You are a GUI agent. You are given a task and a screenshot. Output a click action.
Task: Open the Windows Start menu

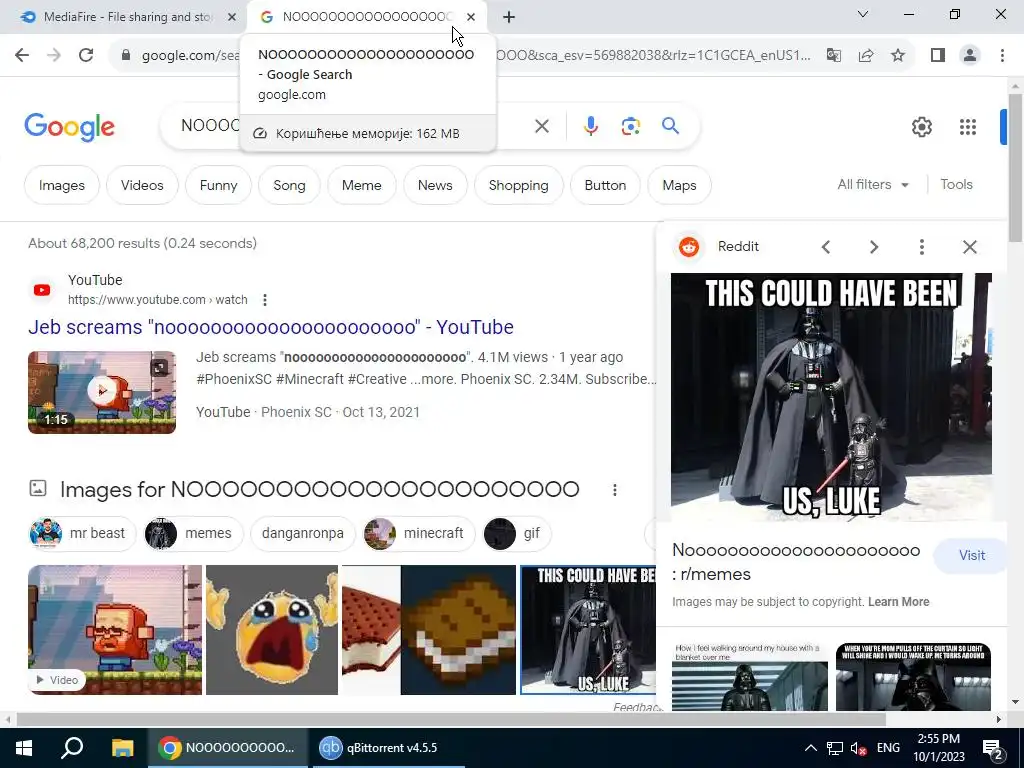24,748
